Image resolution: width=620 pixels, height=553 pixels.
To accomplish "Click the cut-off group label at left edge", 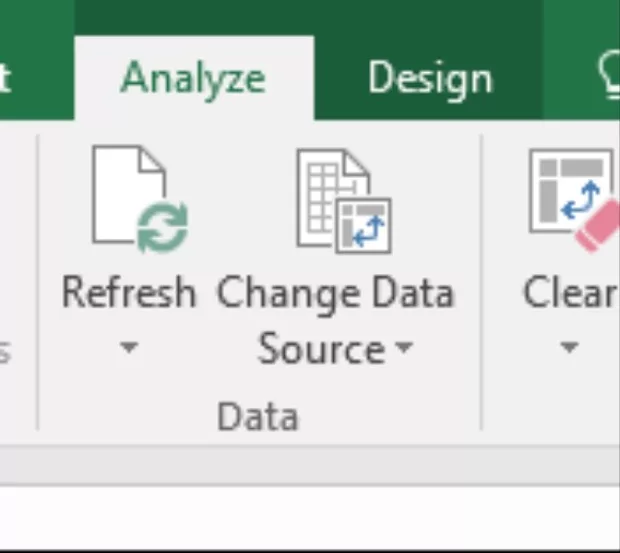I will (5, 350).
